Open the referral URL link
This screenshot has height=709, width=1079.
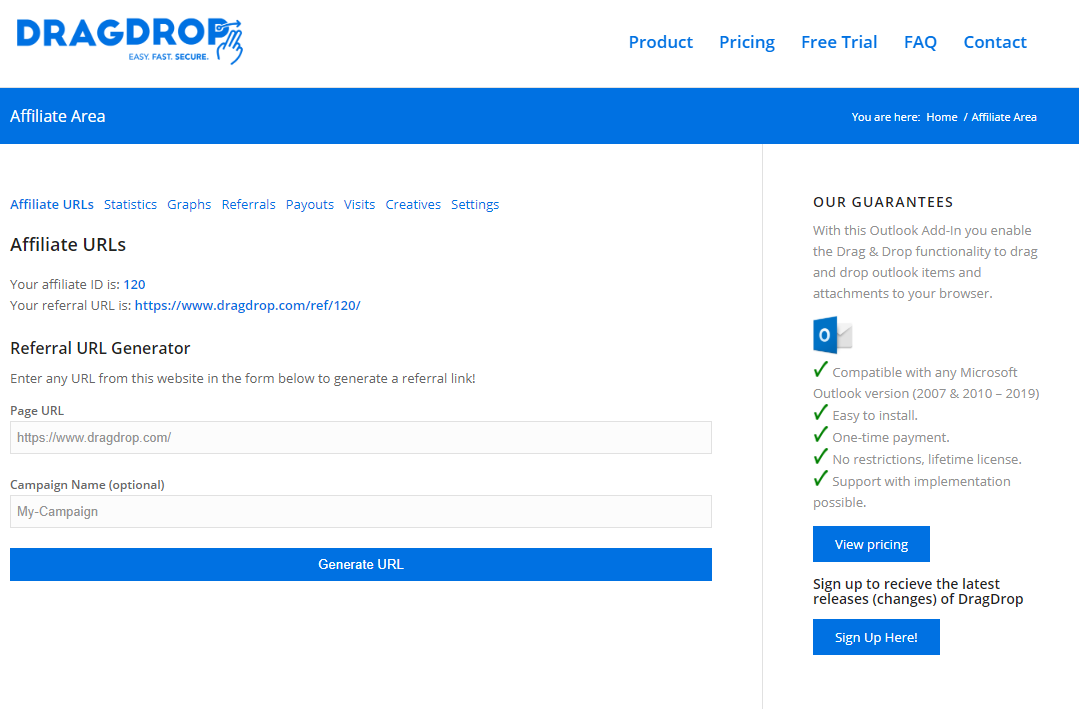(x=248, y=305)
